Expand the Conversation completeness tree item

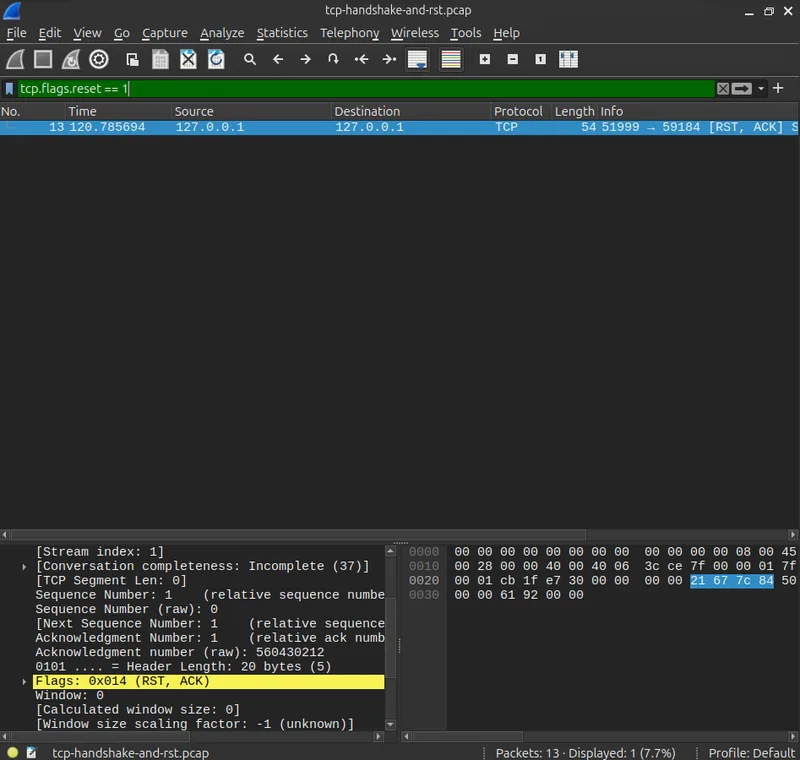click(x=24, y=567)
